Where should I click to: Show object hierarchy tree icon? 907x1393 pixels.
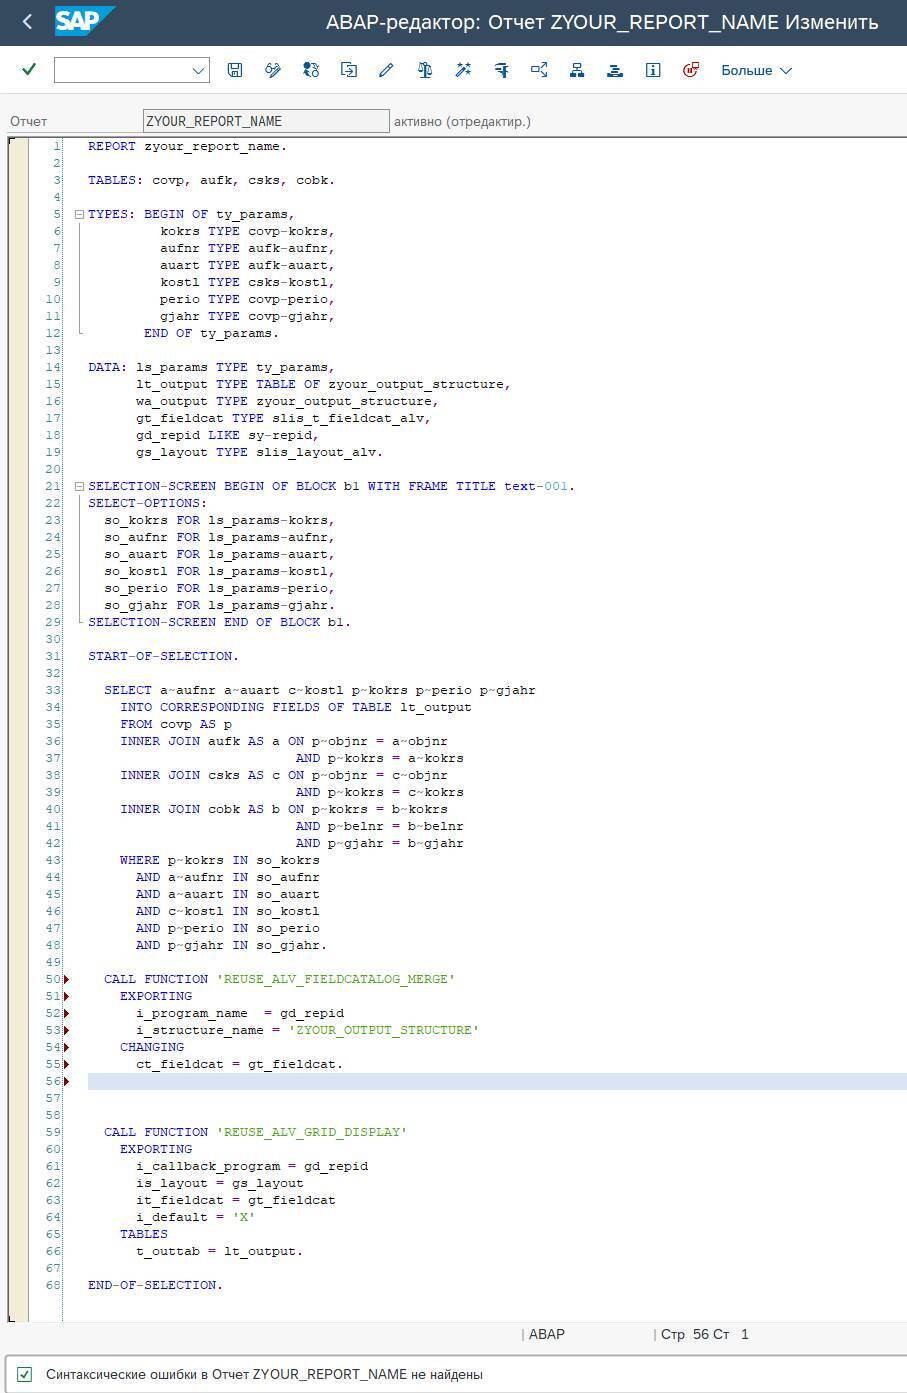[577, 70]
